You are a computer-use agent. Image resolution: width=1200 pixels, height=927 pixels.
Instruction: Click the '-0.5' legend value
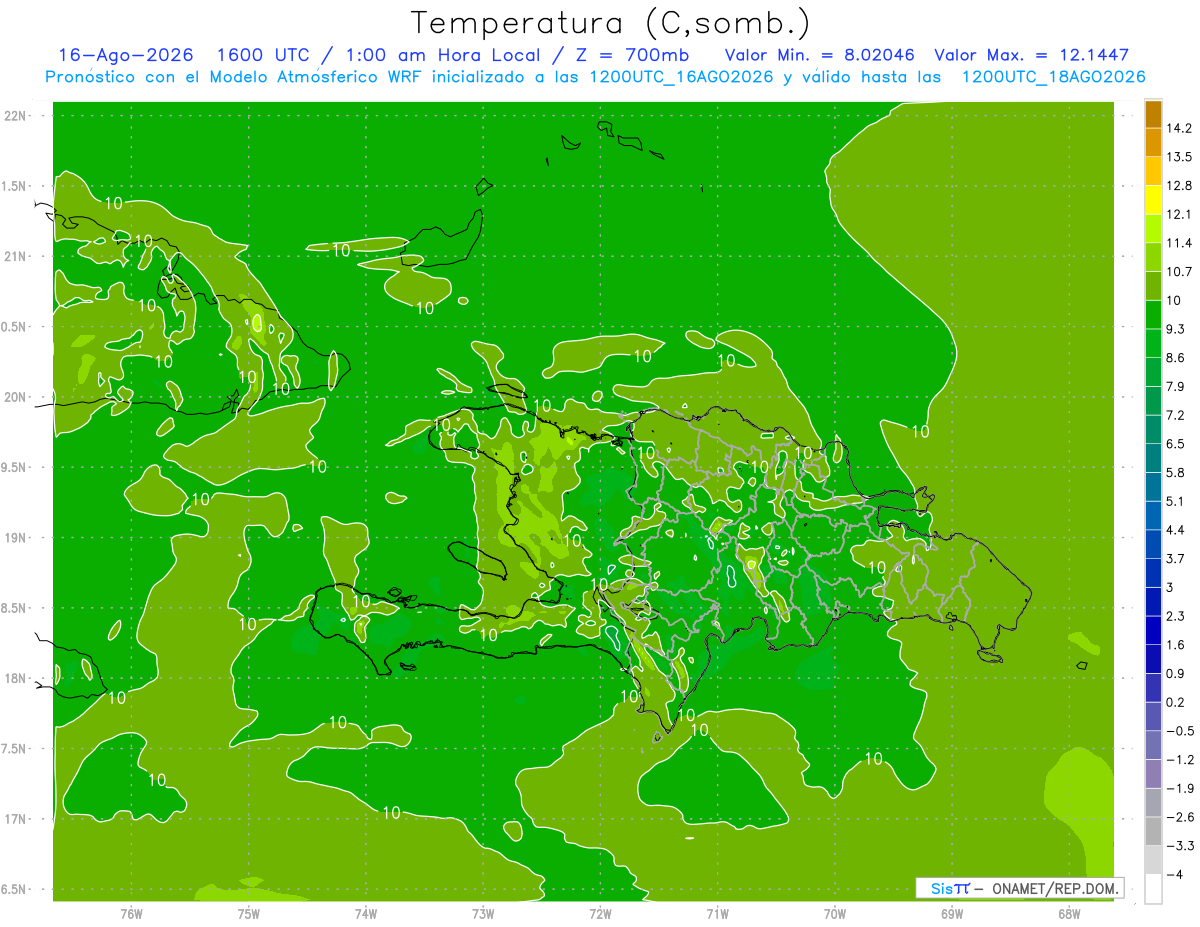click(x=1180, y=731)
